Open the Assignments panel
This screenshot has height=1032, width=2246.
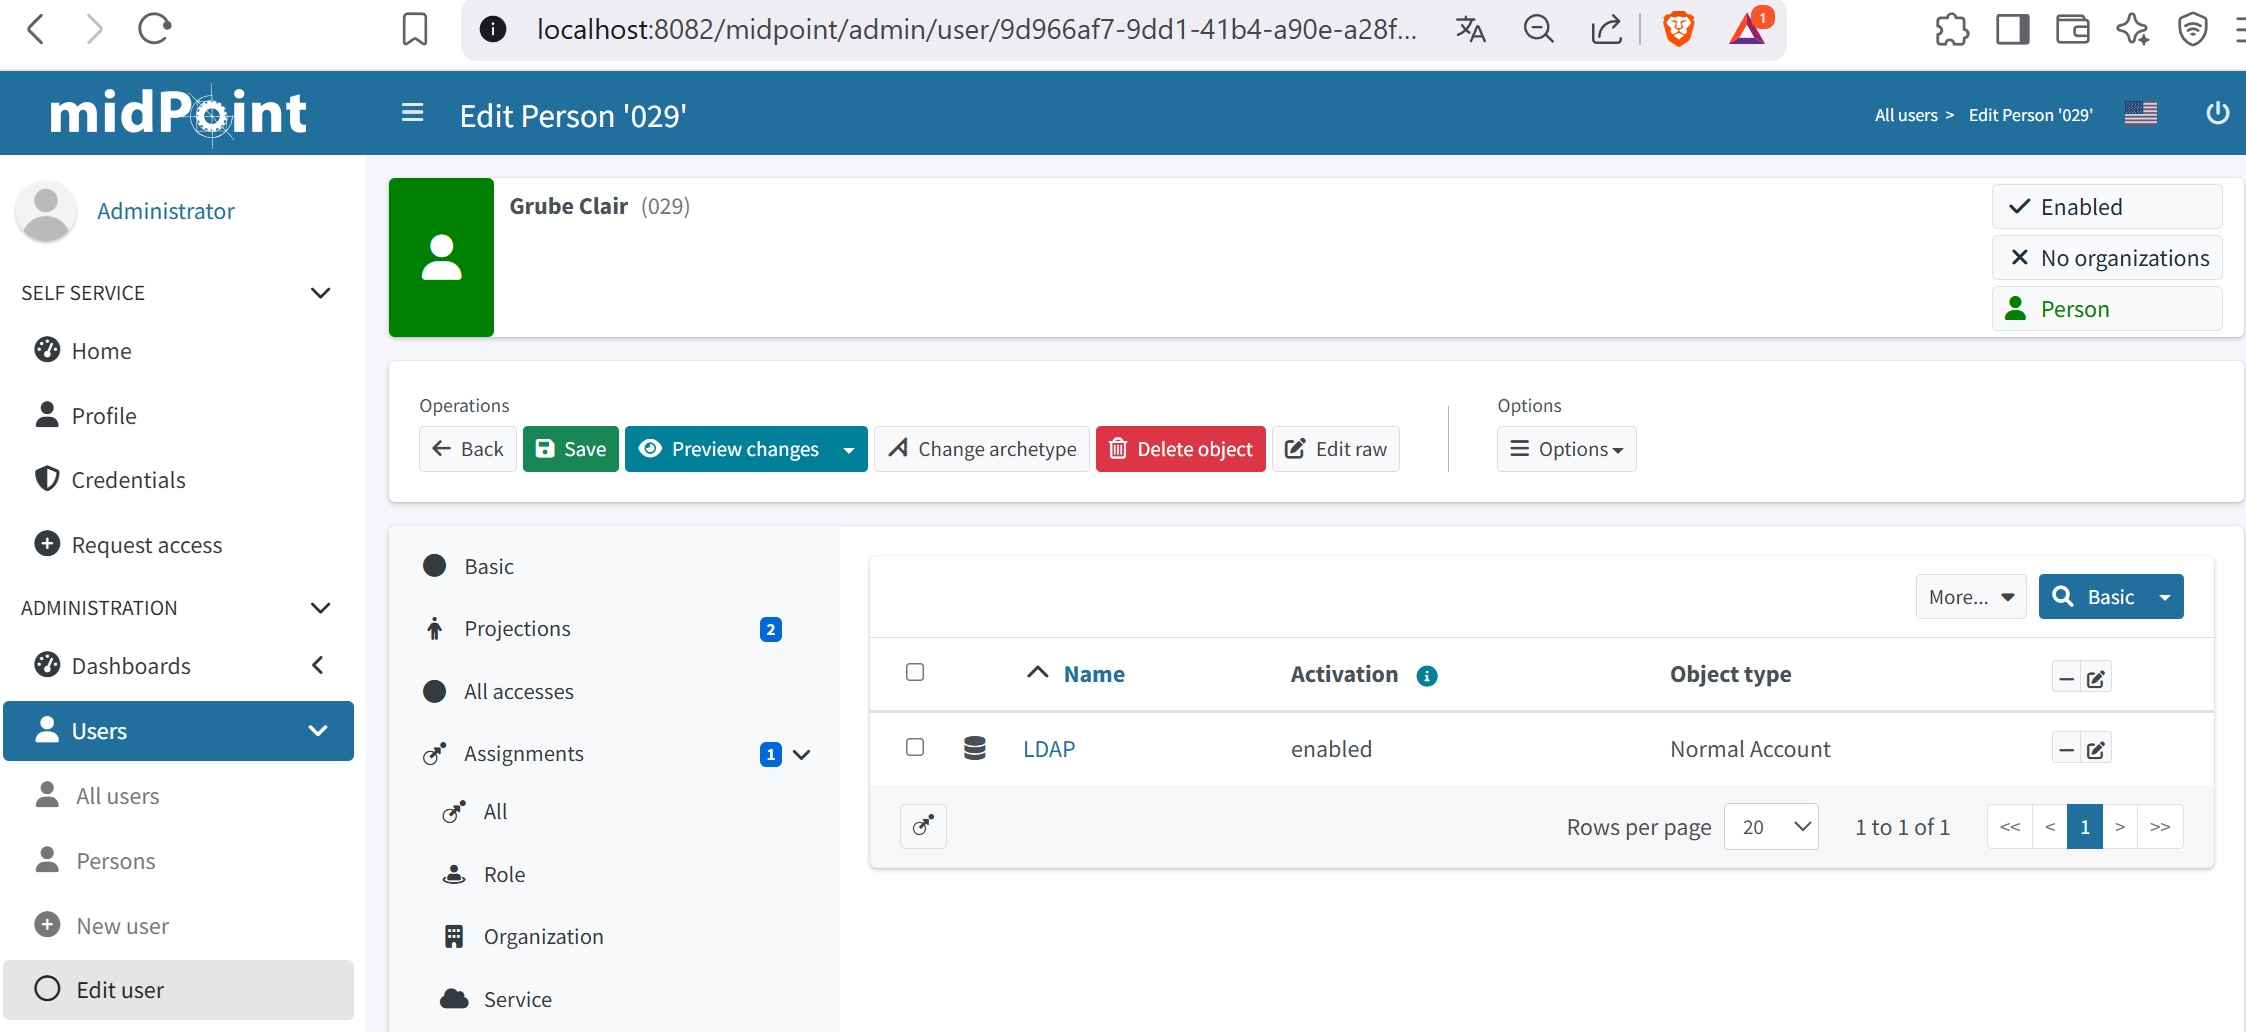point(524,754)
